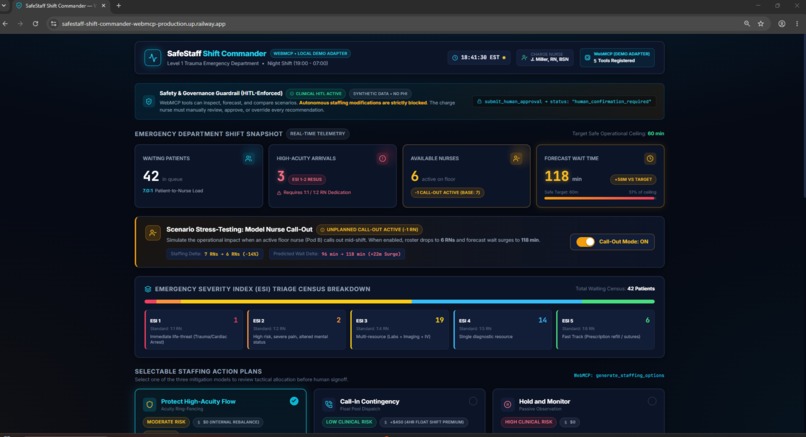The width and height of the screenshot is (806, 437).
Task: Click the yellow ESI 3 segment of triage bar
Action: 296,302
